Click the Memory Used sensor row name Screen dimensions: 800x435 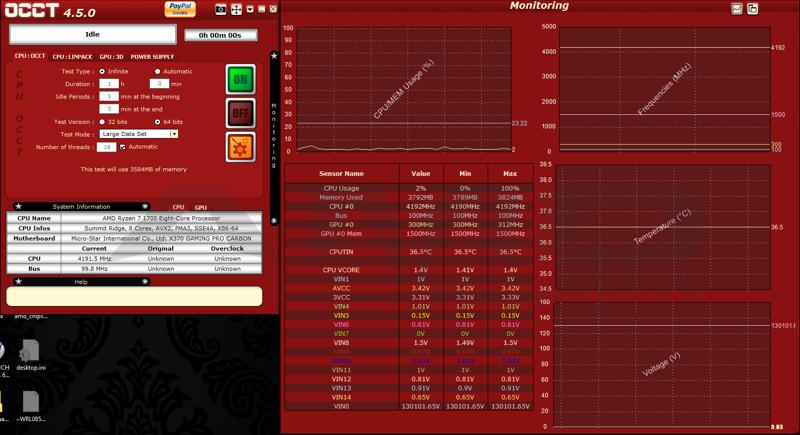341,197
